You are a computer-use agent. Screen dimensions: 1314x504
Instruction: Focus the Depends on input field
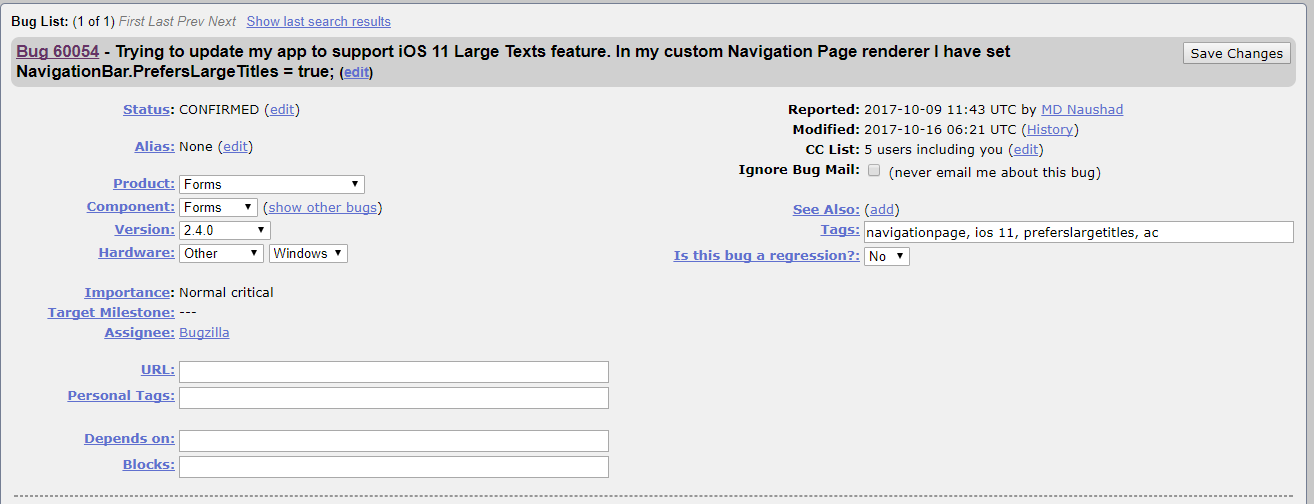click(x=394, y=441)
